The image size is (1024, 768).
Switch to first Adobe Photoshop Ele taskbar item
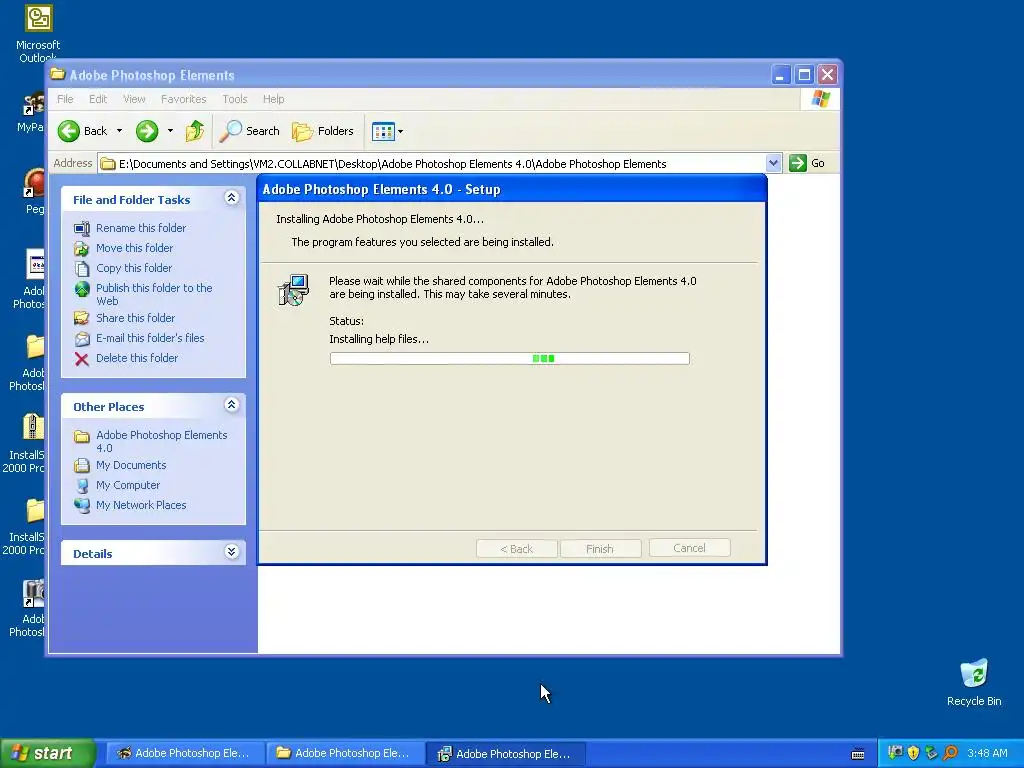(x=185, y=754)
